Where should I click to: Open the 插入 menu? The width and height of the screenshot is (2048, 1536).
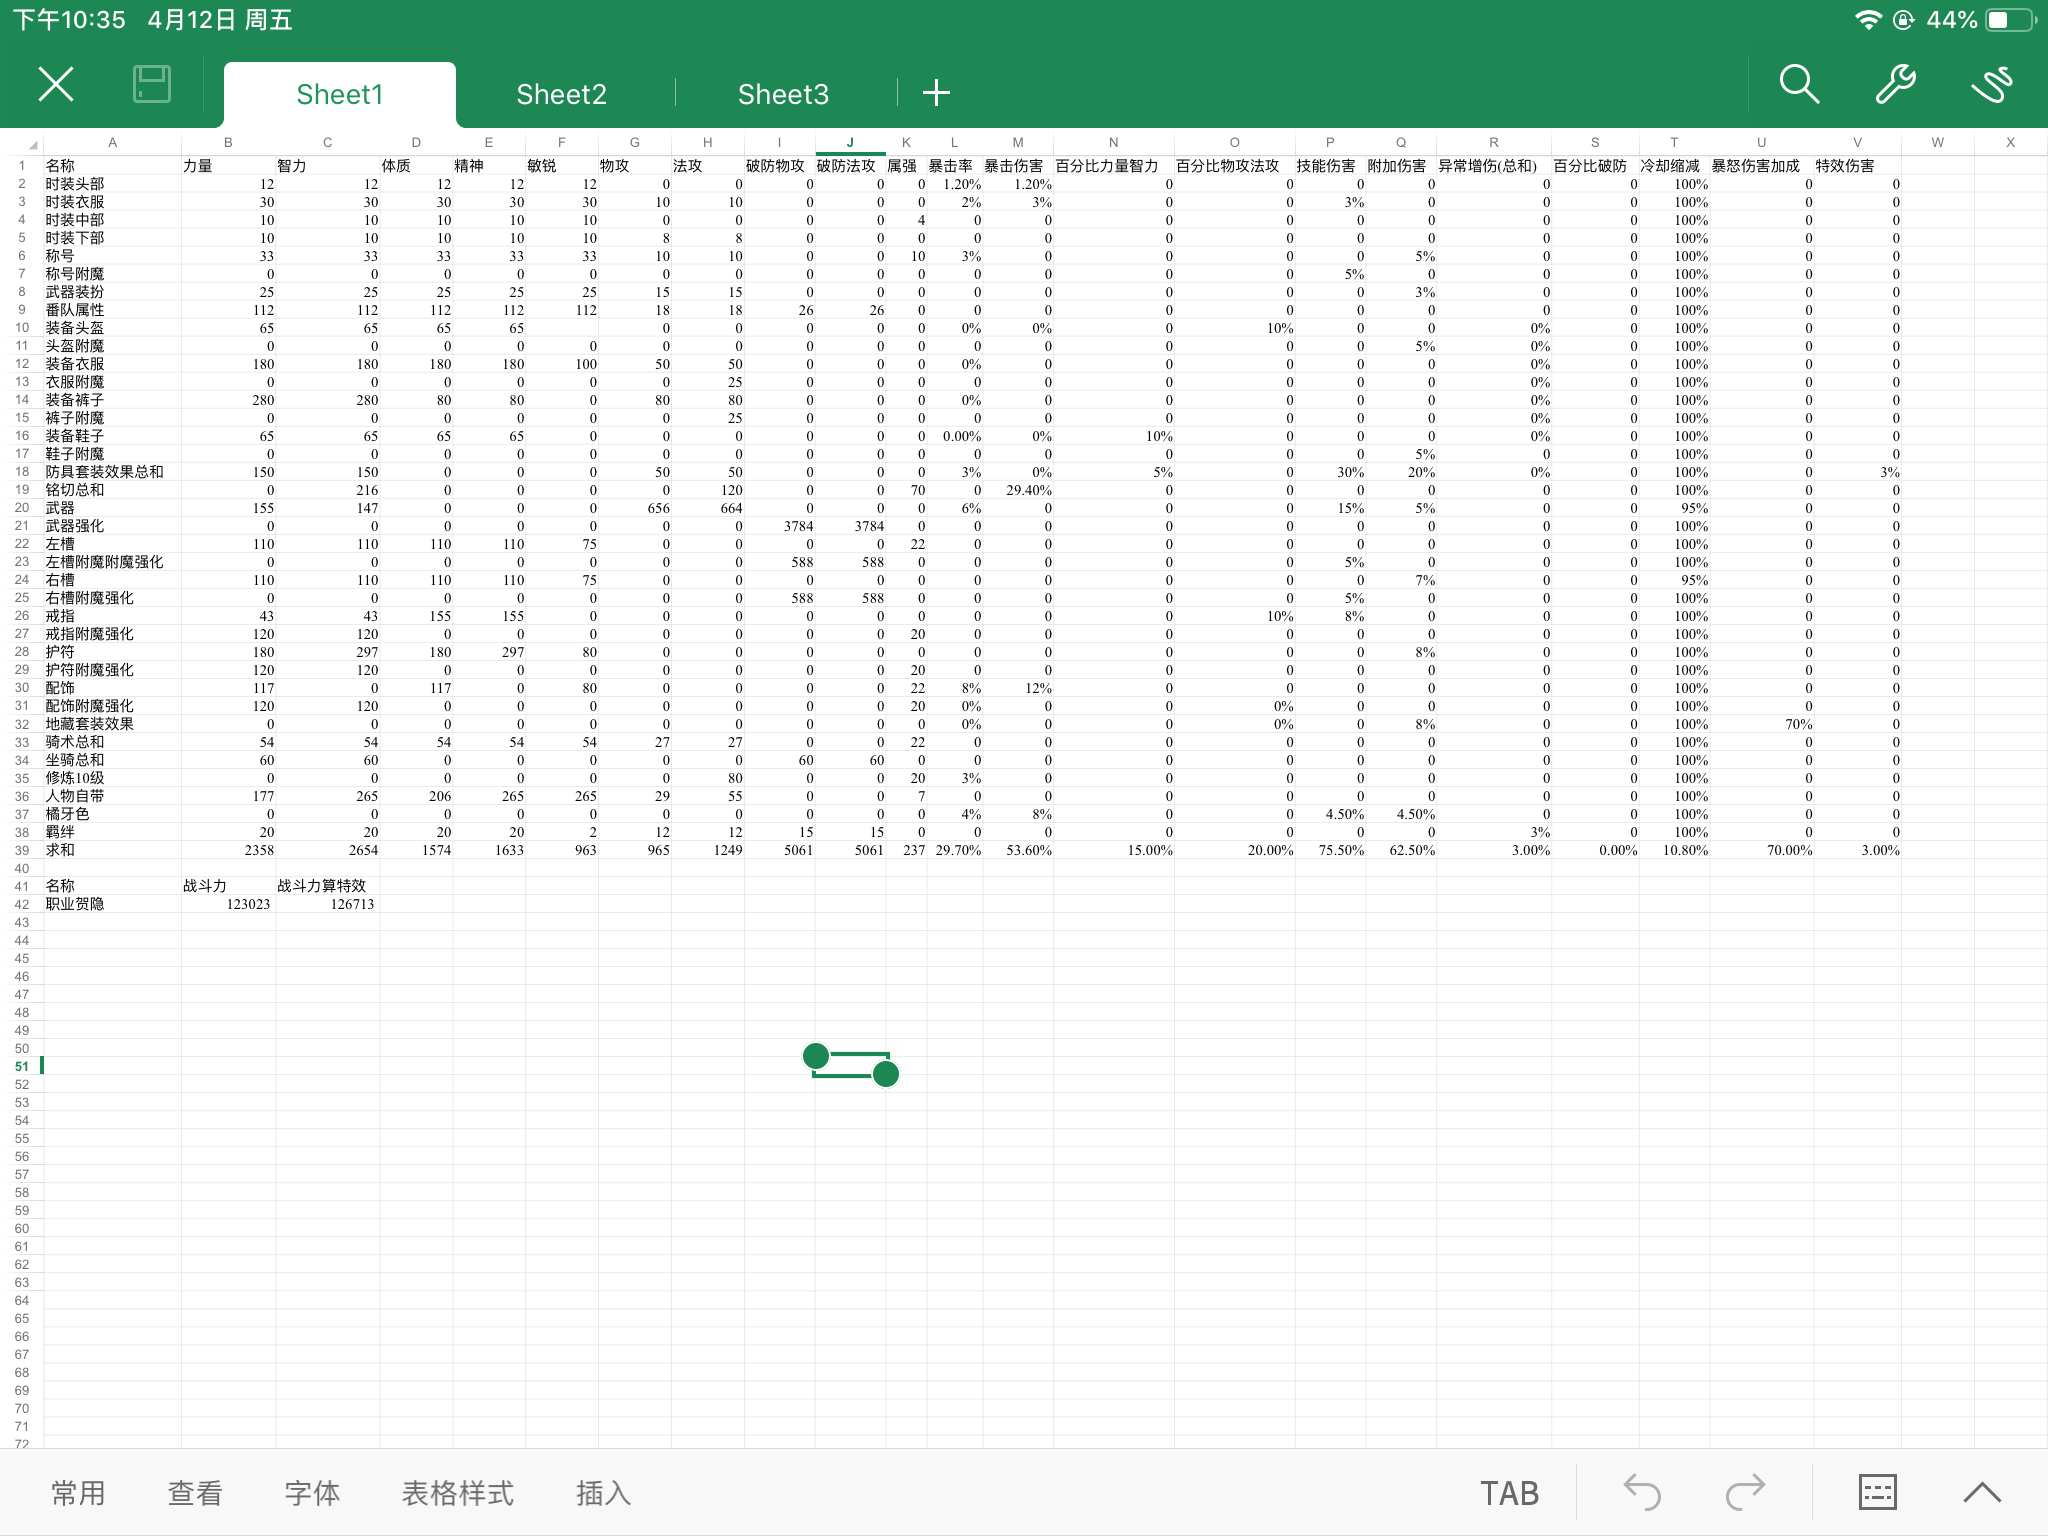point(603,1493)
